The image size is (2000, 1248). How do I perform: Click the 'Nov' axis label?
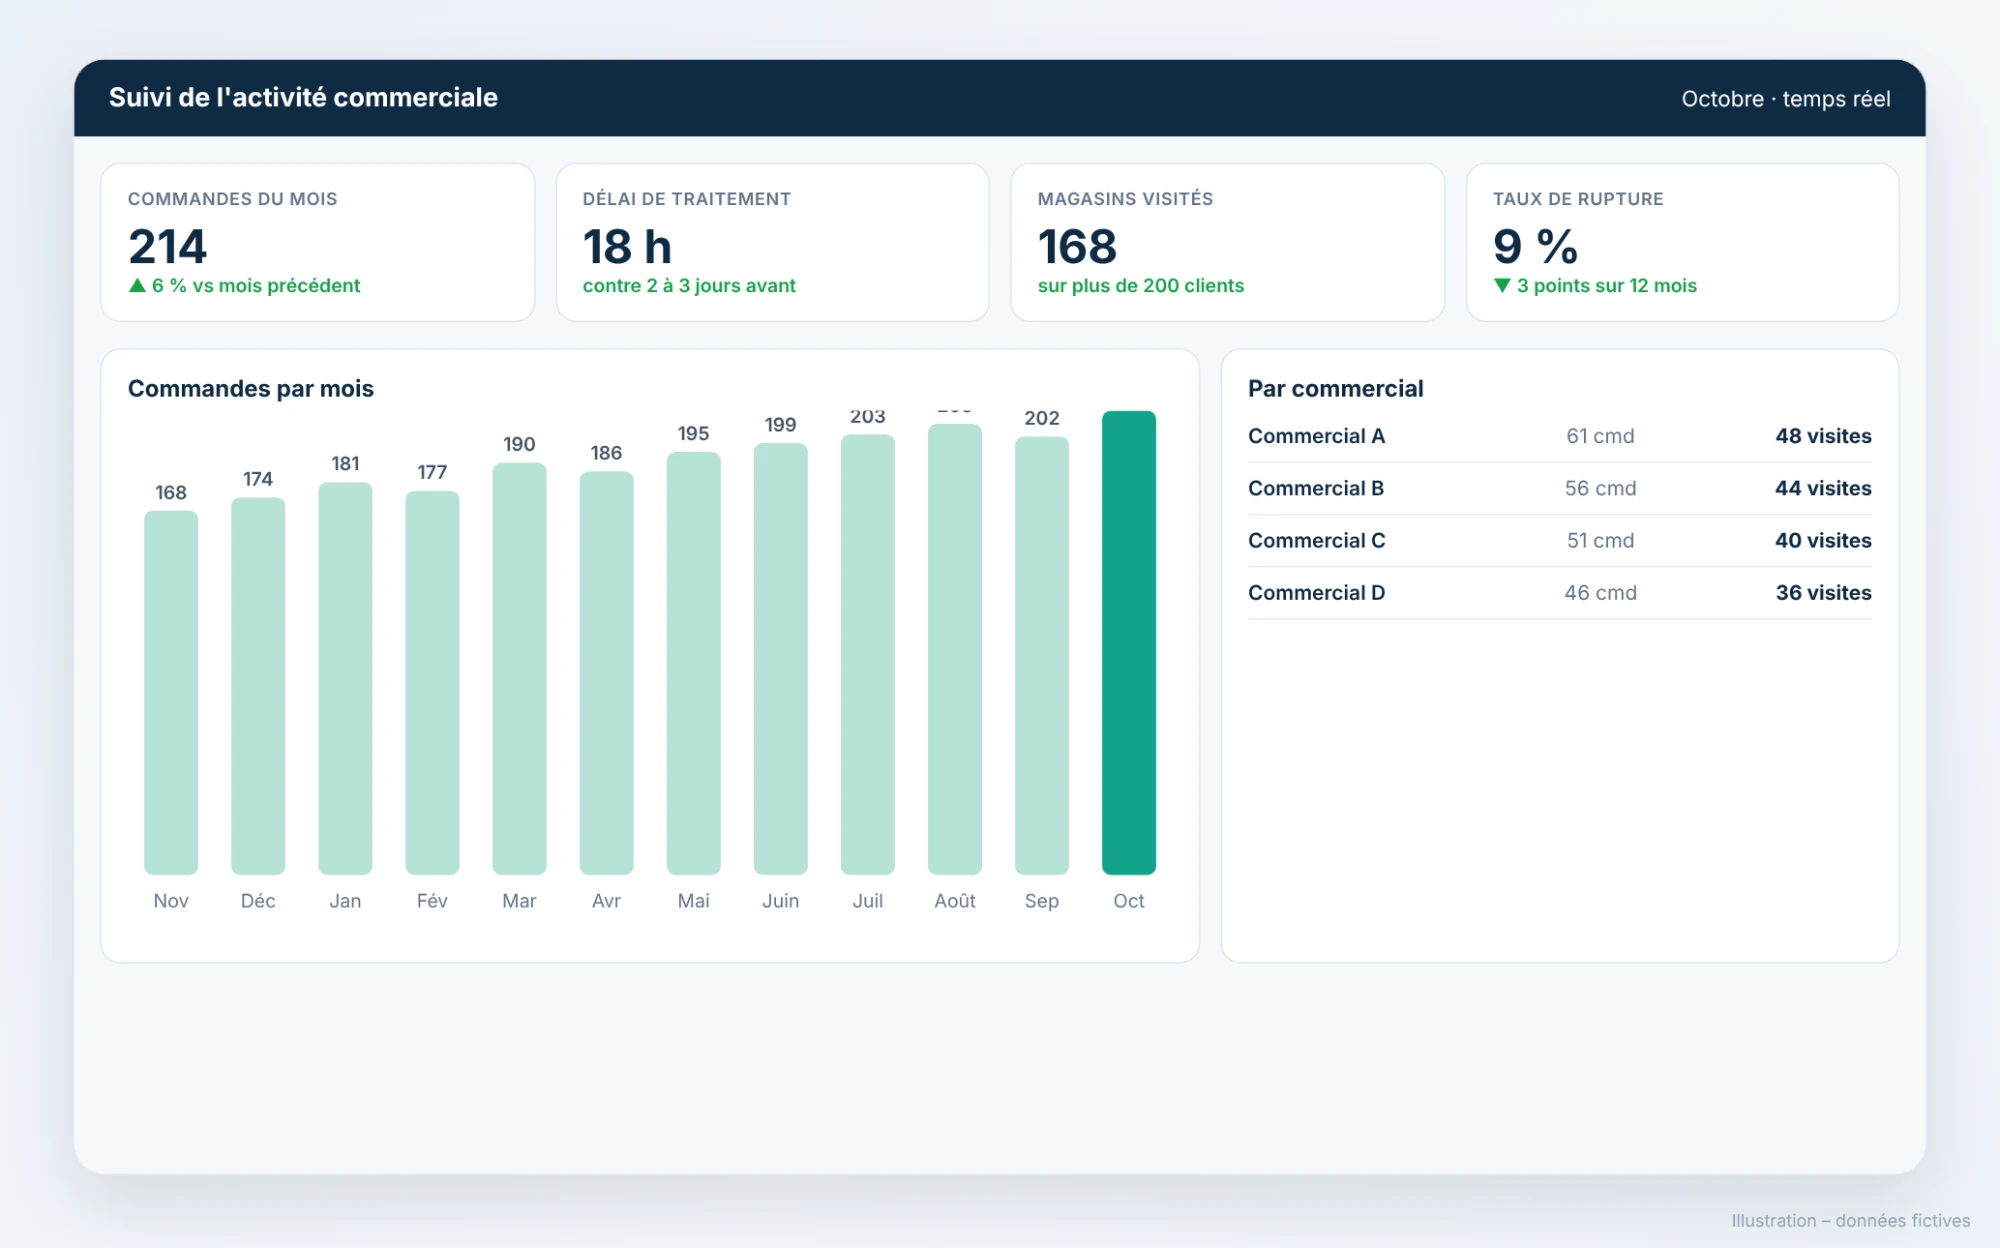[x=171, y=901]
